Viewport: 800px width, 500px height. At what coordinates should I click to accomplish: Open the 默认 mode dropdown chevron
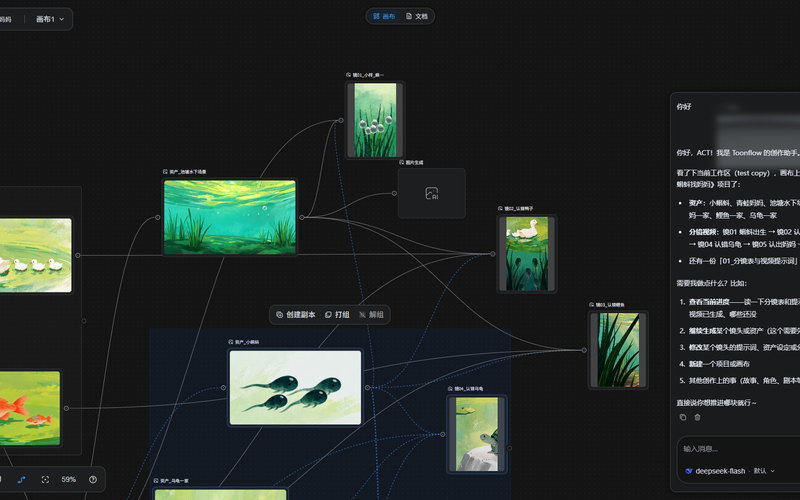click(772, 471)
